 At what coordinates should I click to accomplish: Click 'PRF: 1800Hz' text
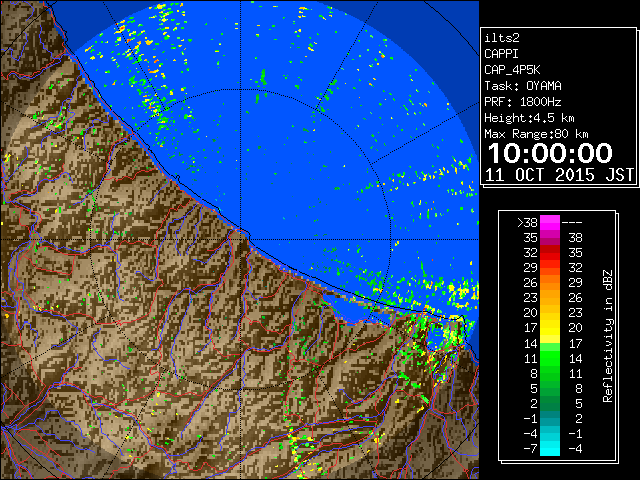pos(523,102)
